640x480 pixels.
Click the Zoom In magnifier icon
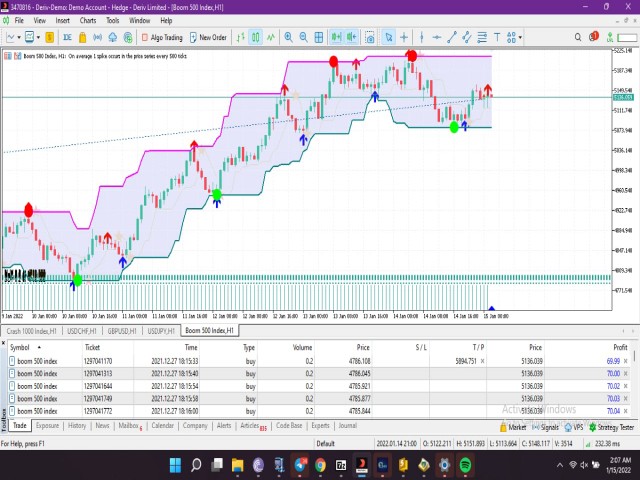(x=289, y=38)
